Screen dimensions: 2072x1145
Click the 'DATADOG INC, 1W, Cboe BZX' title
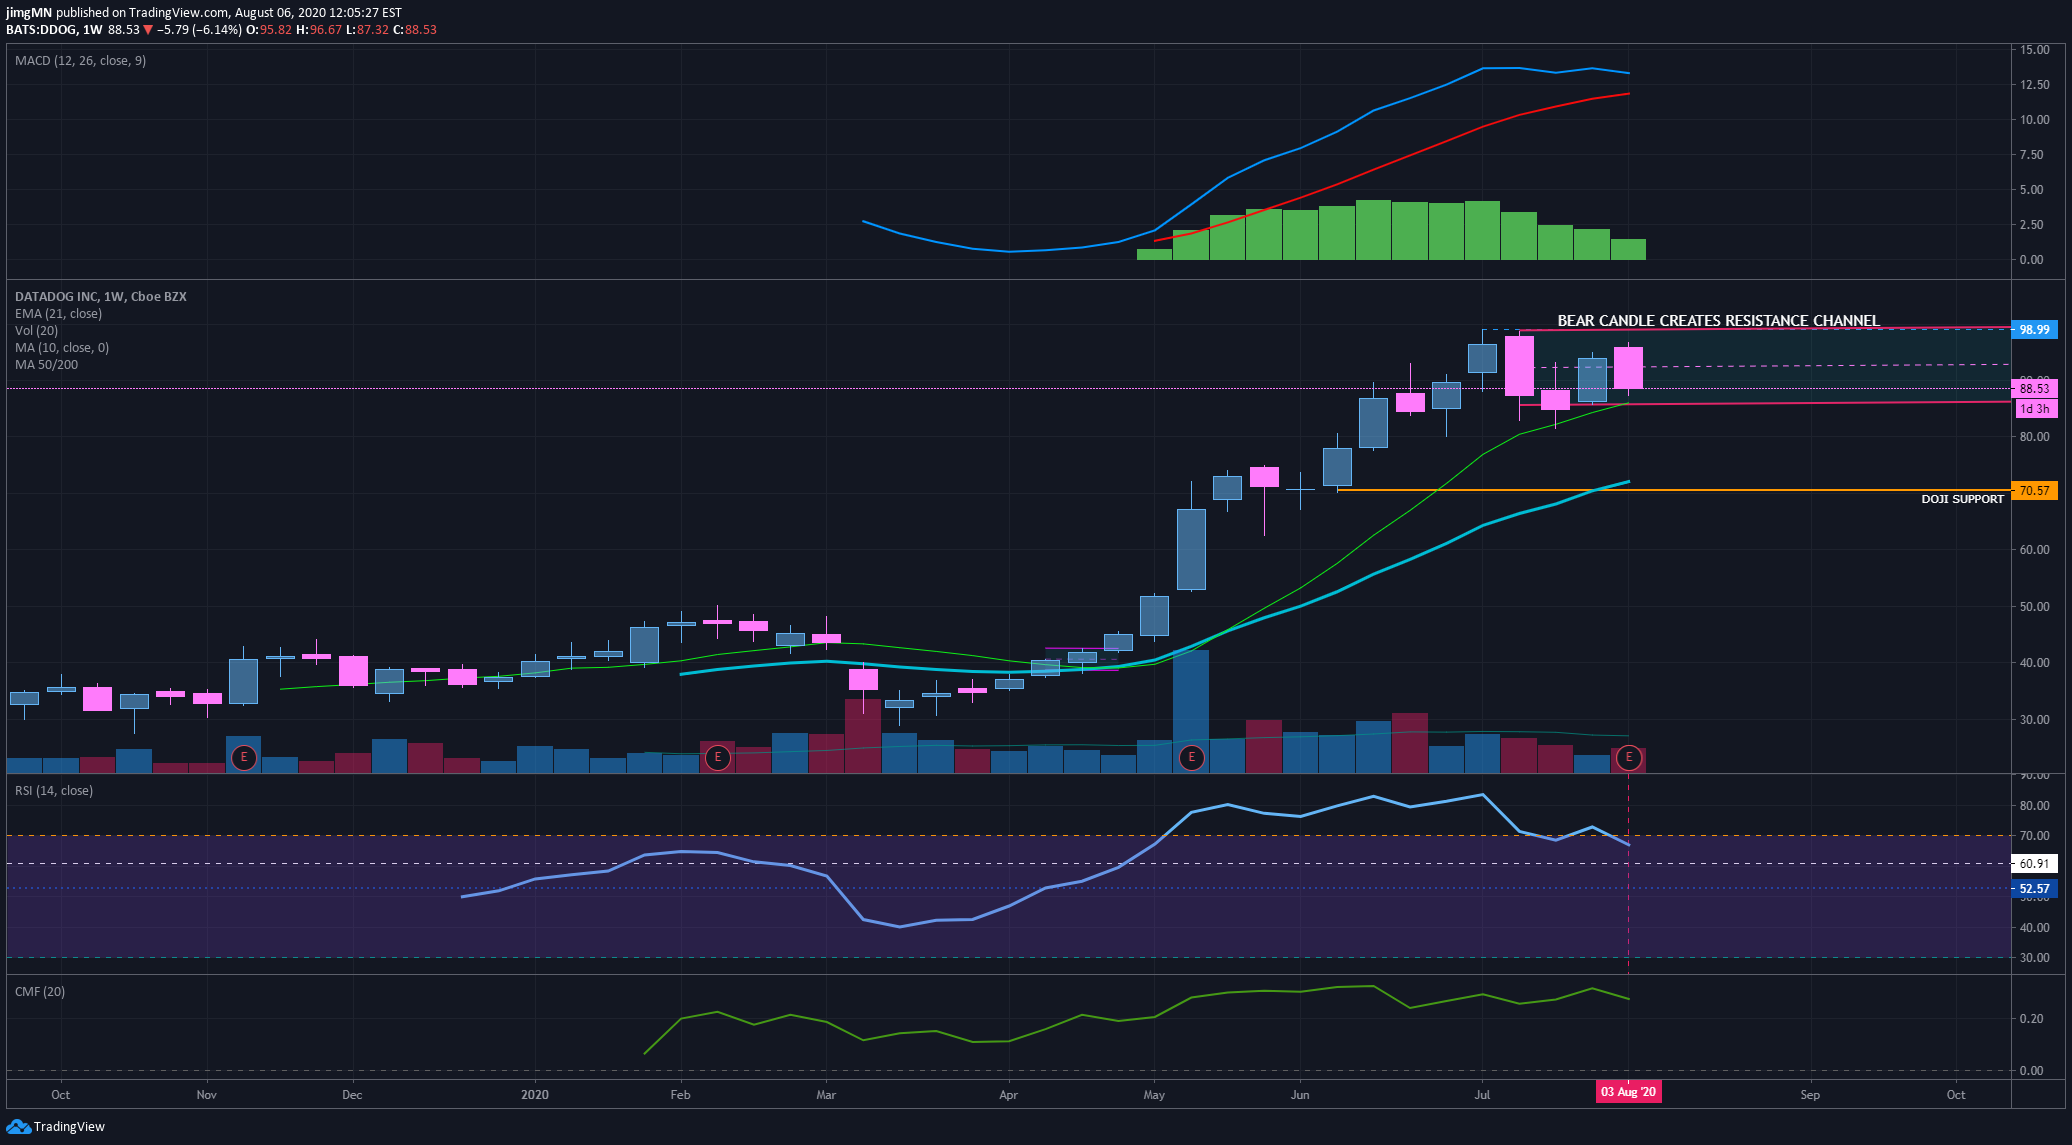click(x=100, y=297)
